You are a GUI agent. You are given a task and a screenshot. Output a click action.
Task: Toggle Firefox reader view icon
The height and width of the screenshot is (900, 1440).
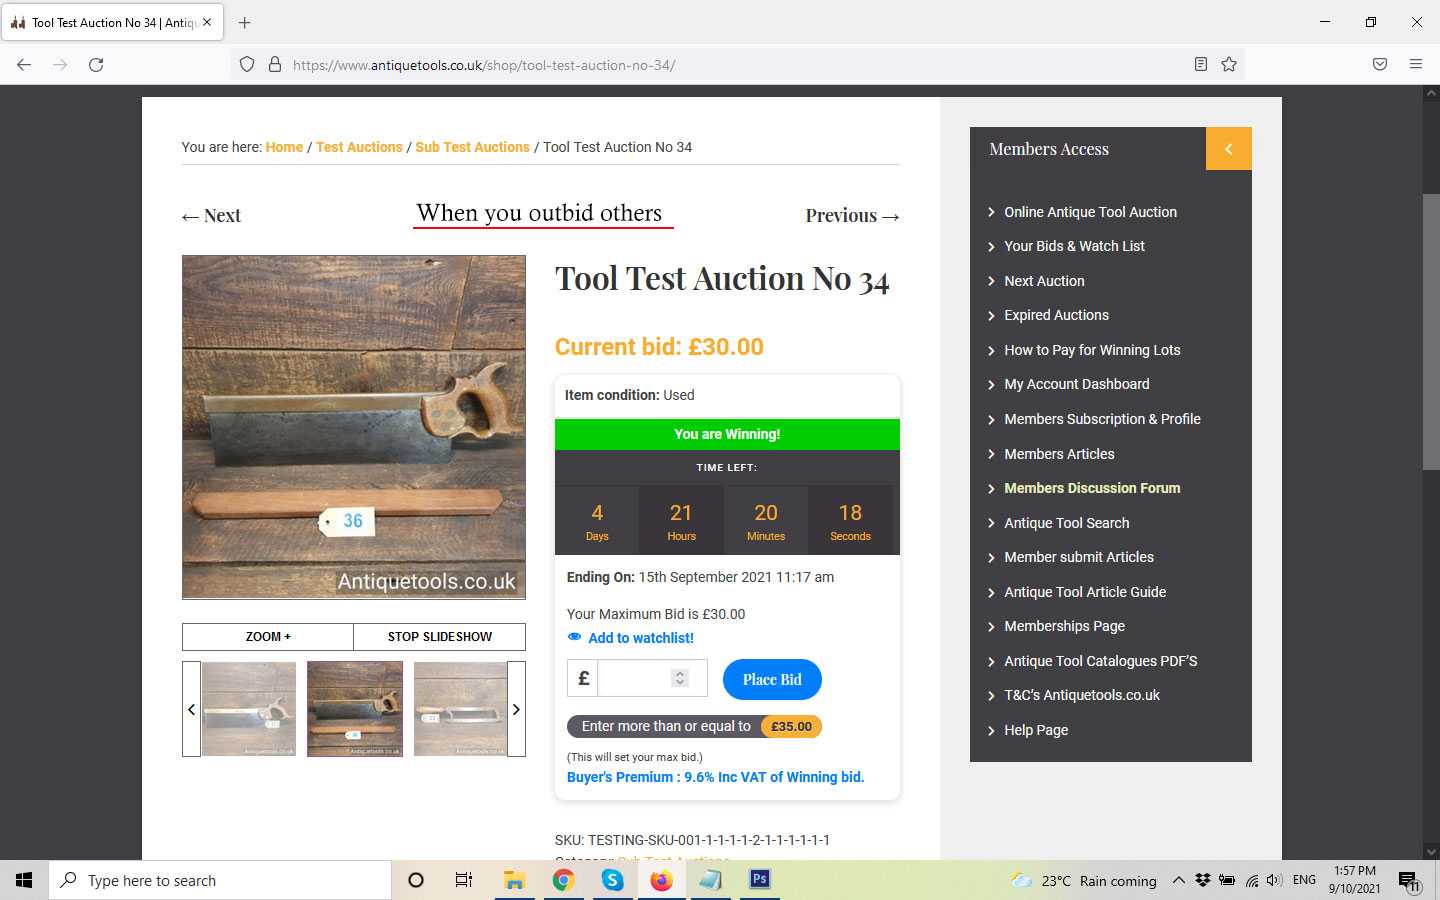(1201, 64)
